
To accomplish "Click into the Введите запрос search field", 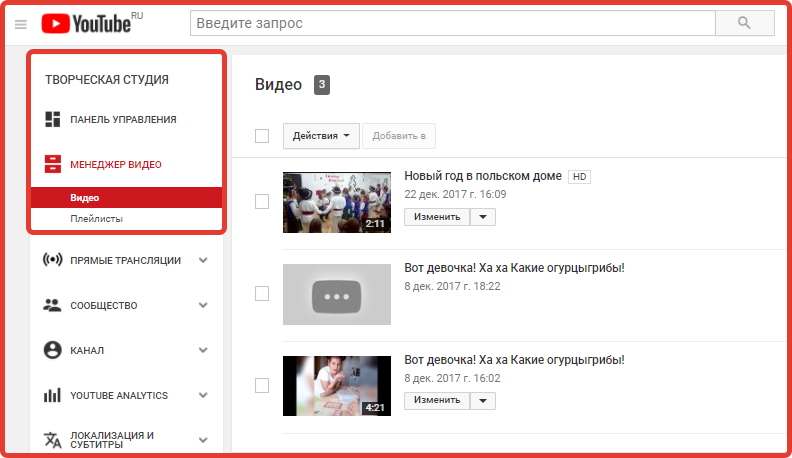I will [x=453, y=23].
